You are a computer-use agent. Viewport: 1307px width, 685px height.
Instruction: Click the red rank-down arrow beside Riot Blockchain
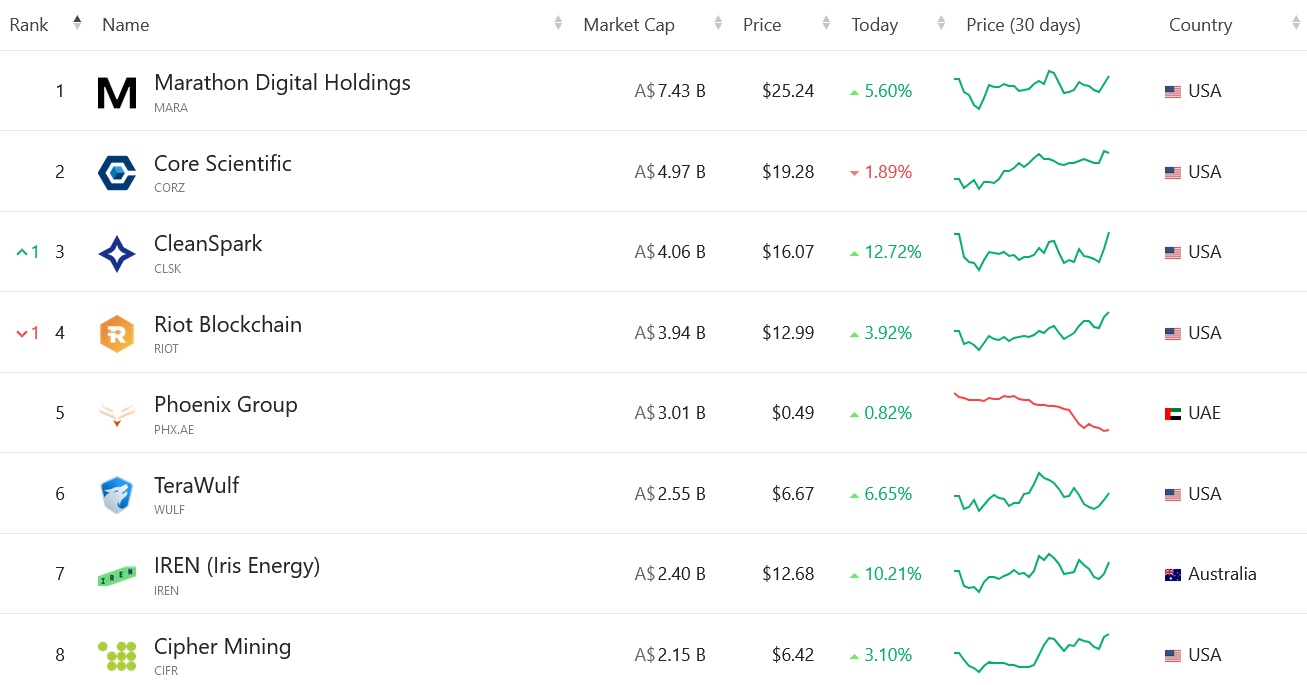[x=24, y=332]
